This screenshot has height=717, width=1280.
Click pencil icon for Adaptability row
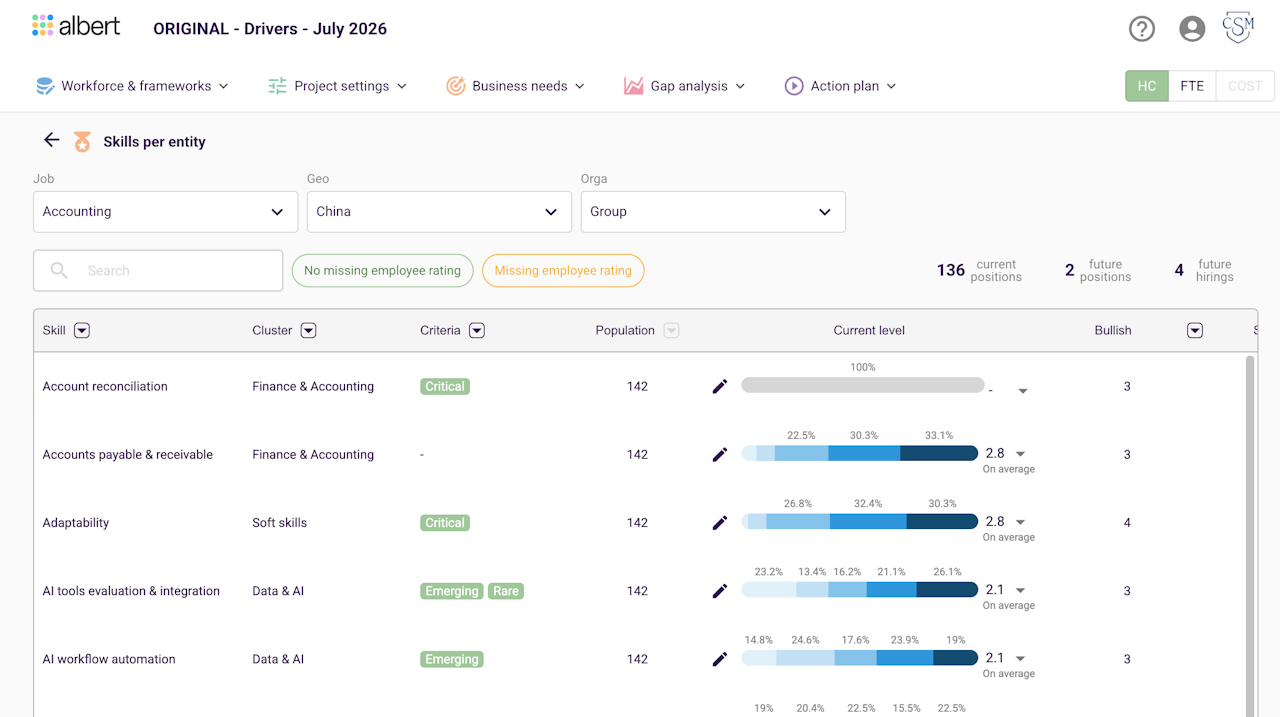720,522
